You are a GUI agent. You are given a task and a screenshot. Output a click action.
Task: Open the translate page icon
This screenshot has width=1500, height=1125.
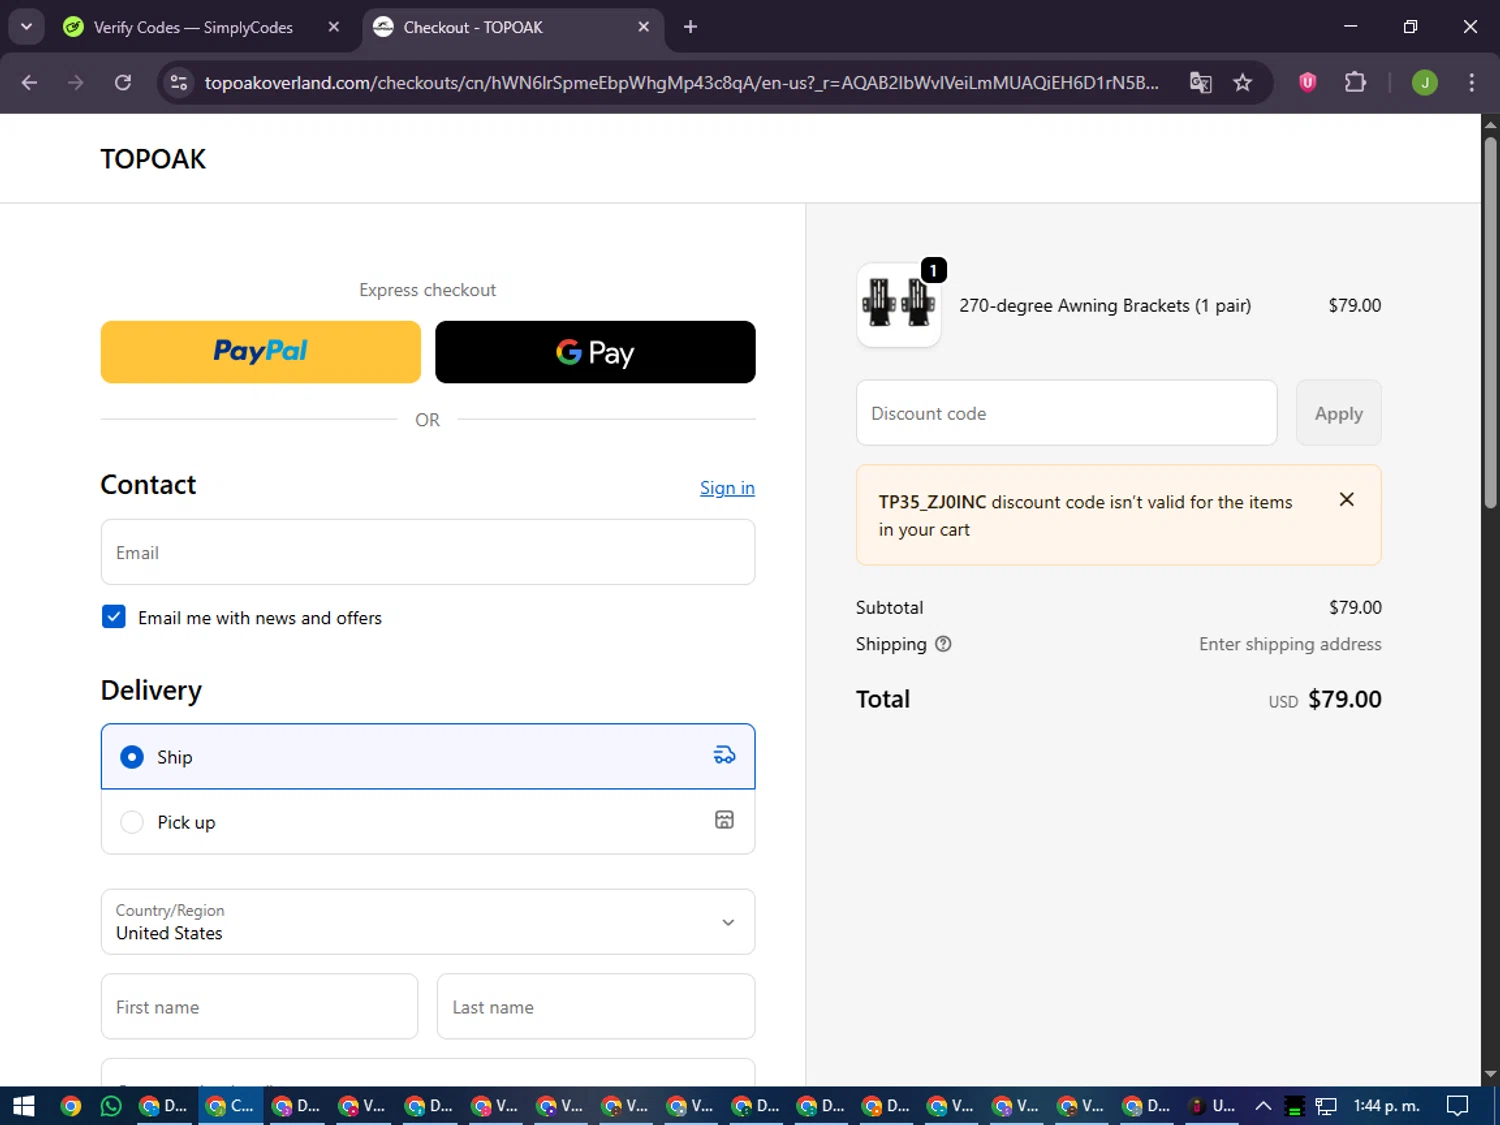point(1200,83)
